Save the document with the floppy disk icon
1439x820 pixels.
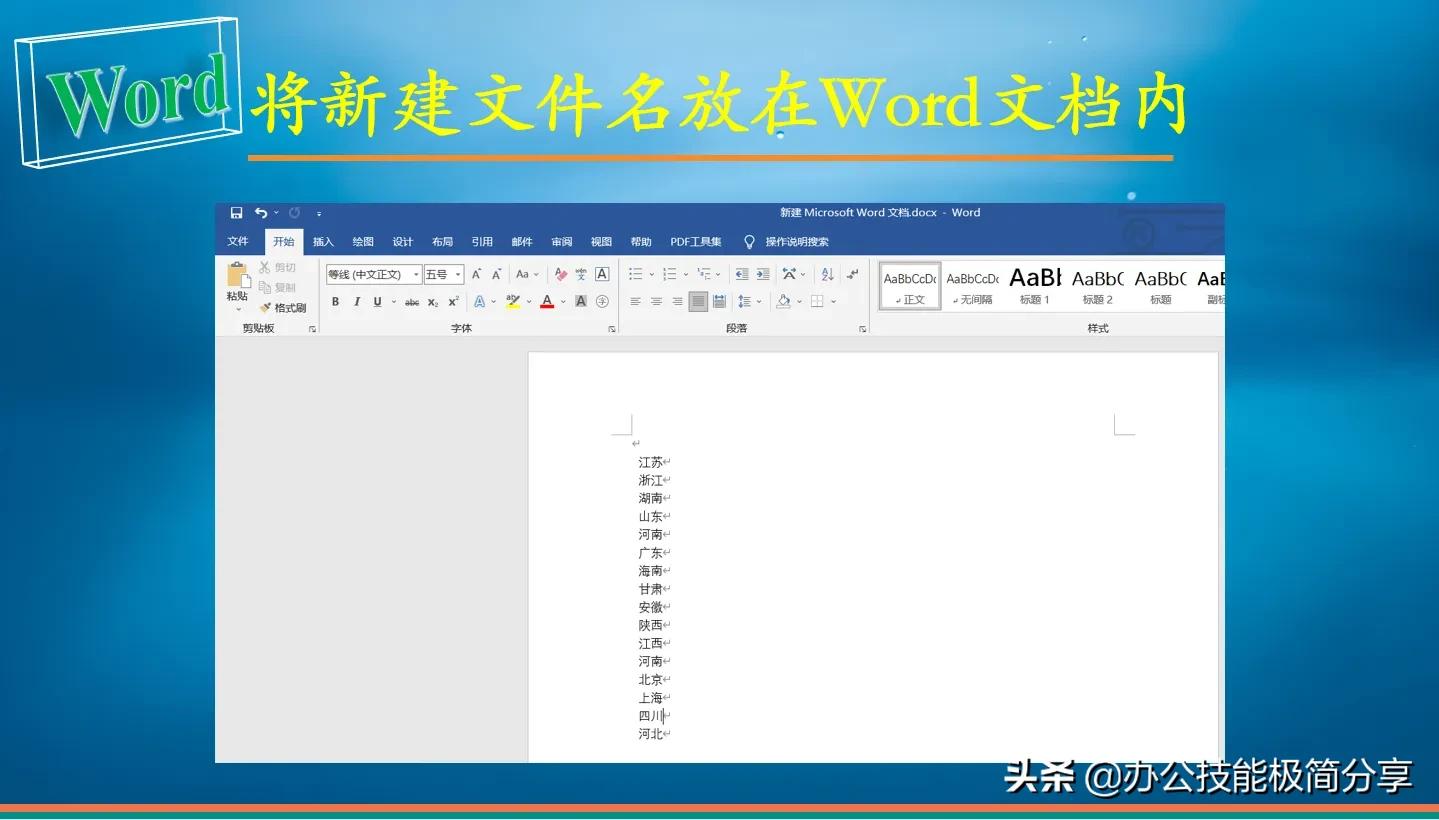click(236, 213)
